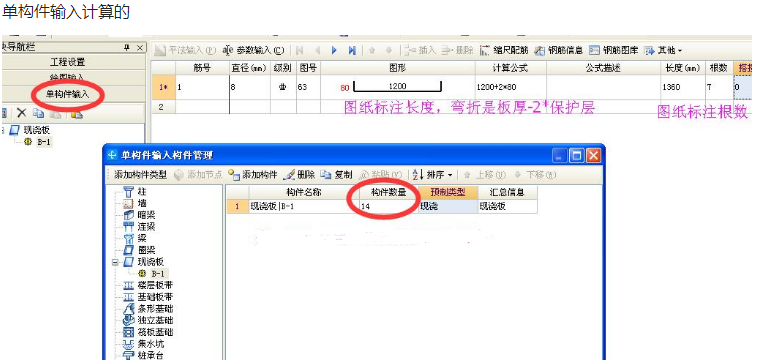Viewport: 758px width, 364px height.
Task: Click the 公式描述 column header
Action: [603, 68]
